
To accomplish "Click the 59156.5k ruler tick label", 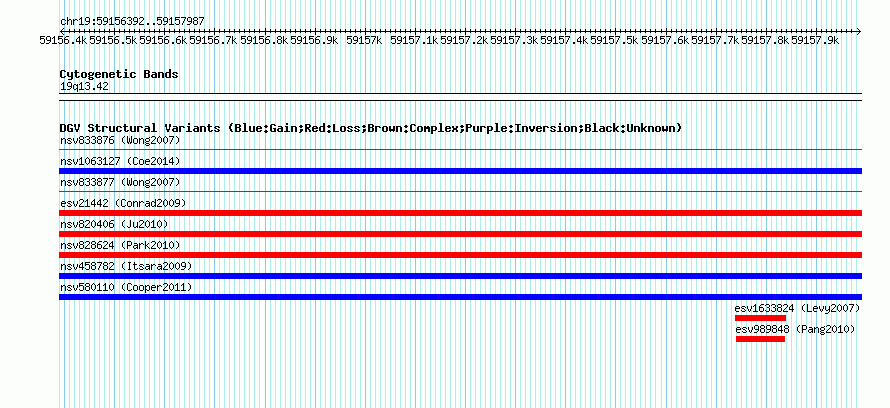I will point(113,40).
